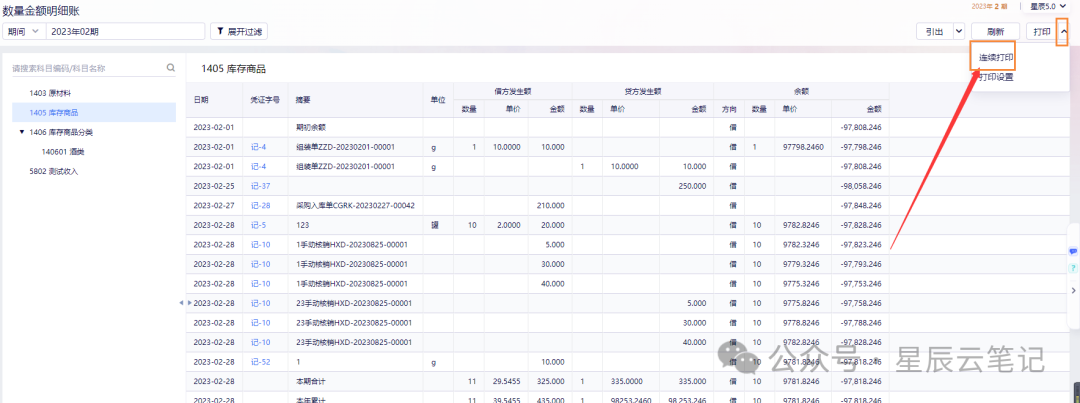Click the debit amount cell 210.000
1080x403 pixels.
[x=551, y=205]
